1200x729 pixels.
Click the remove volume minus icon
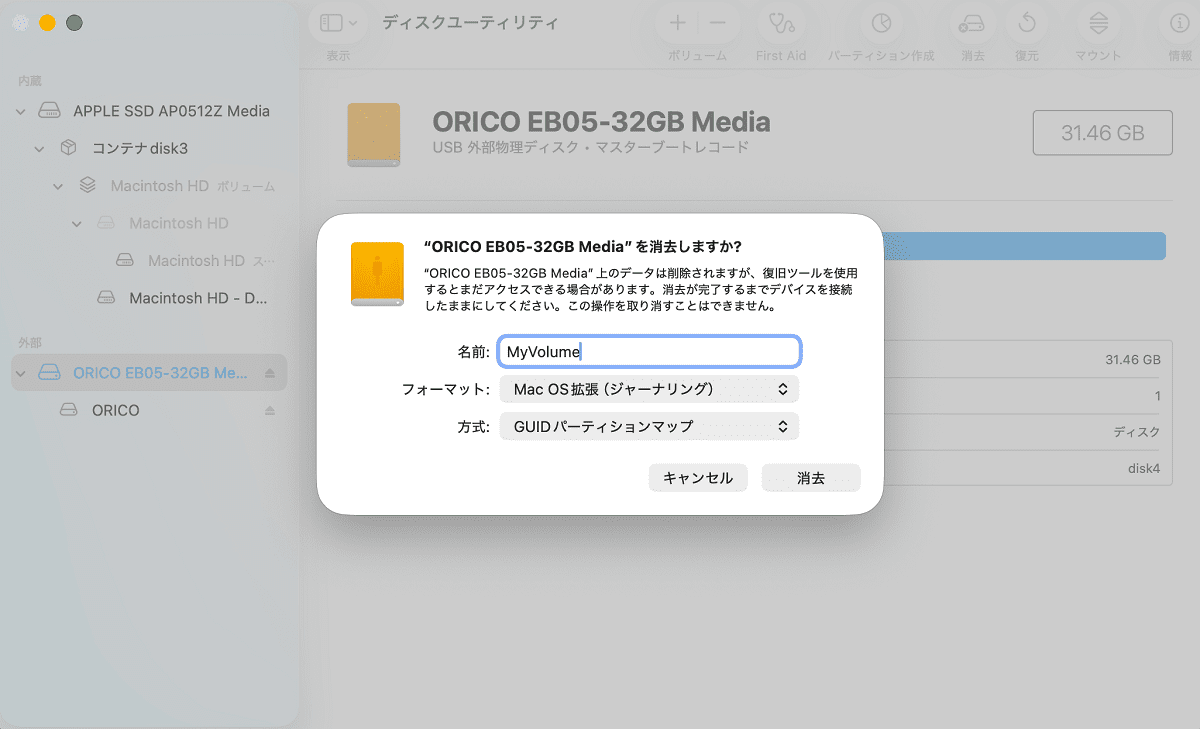[717, 23]
